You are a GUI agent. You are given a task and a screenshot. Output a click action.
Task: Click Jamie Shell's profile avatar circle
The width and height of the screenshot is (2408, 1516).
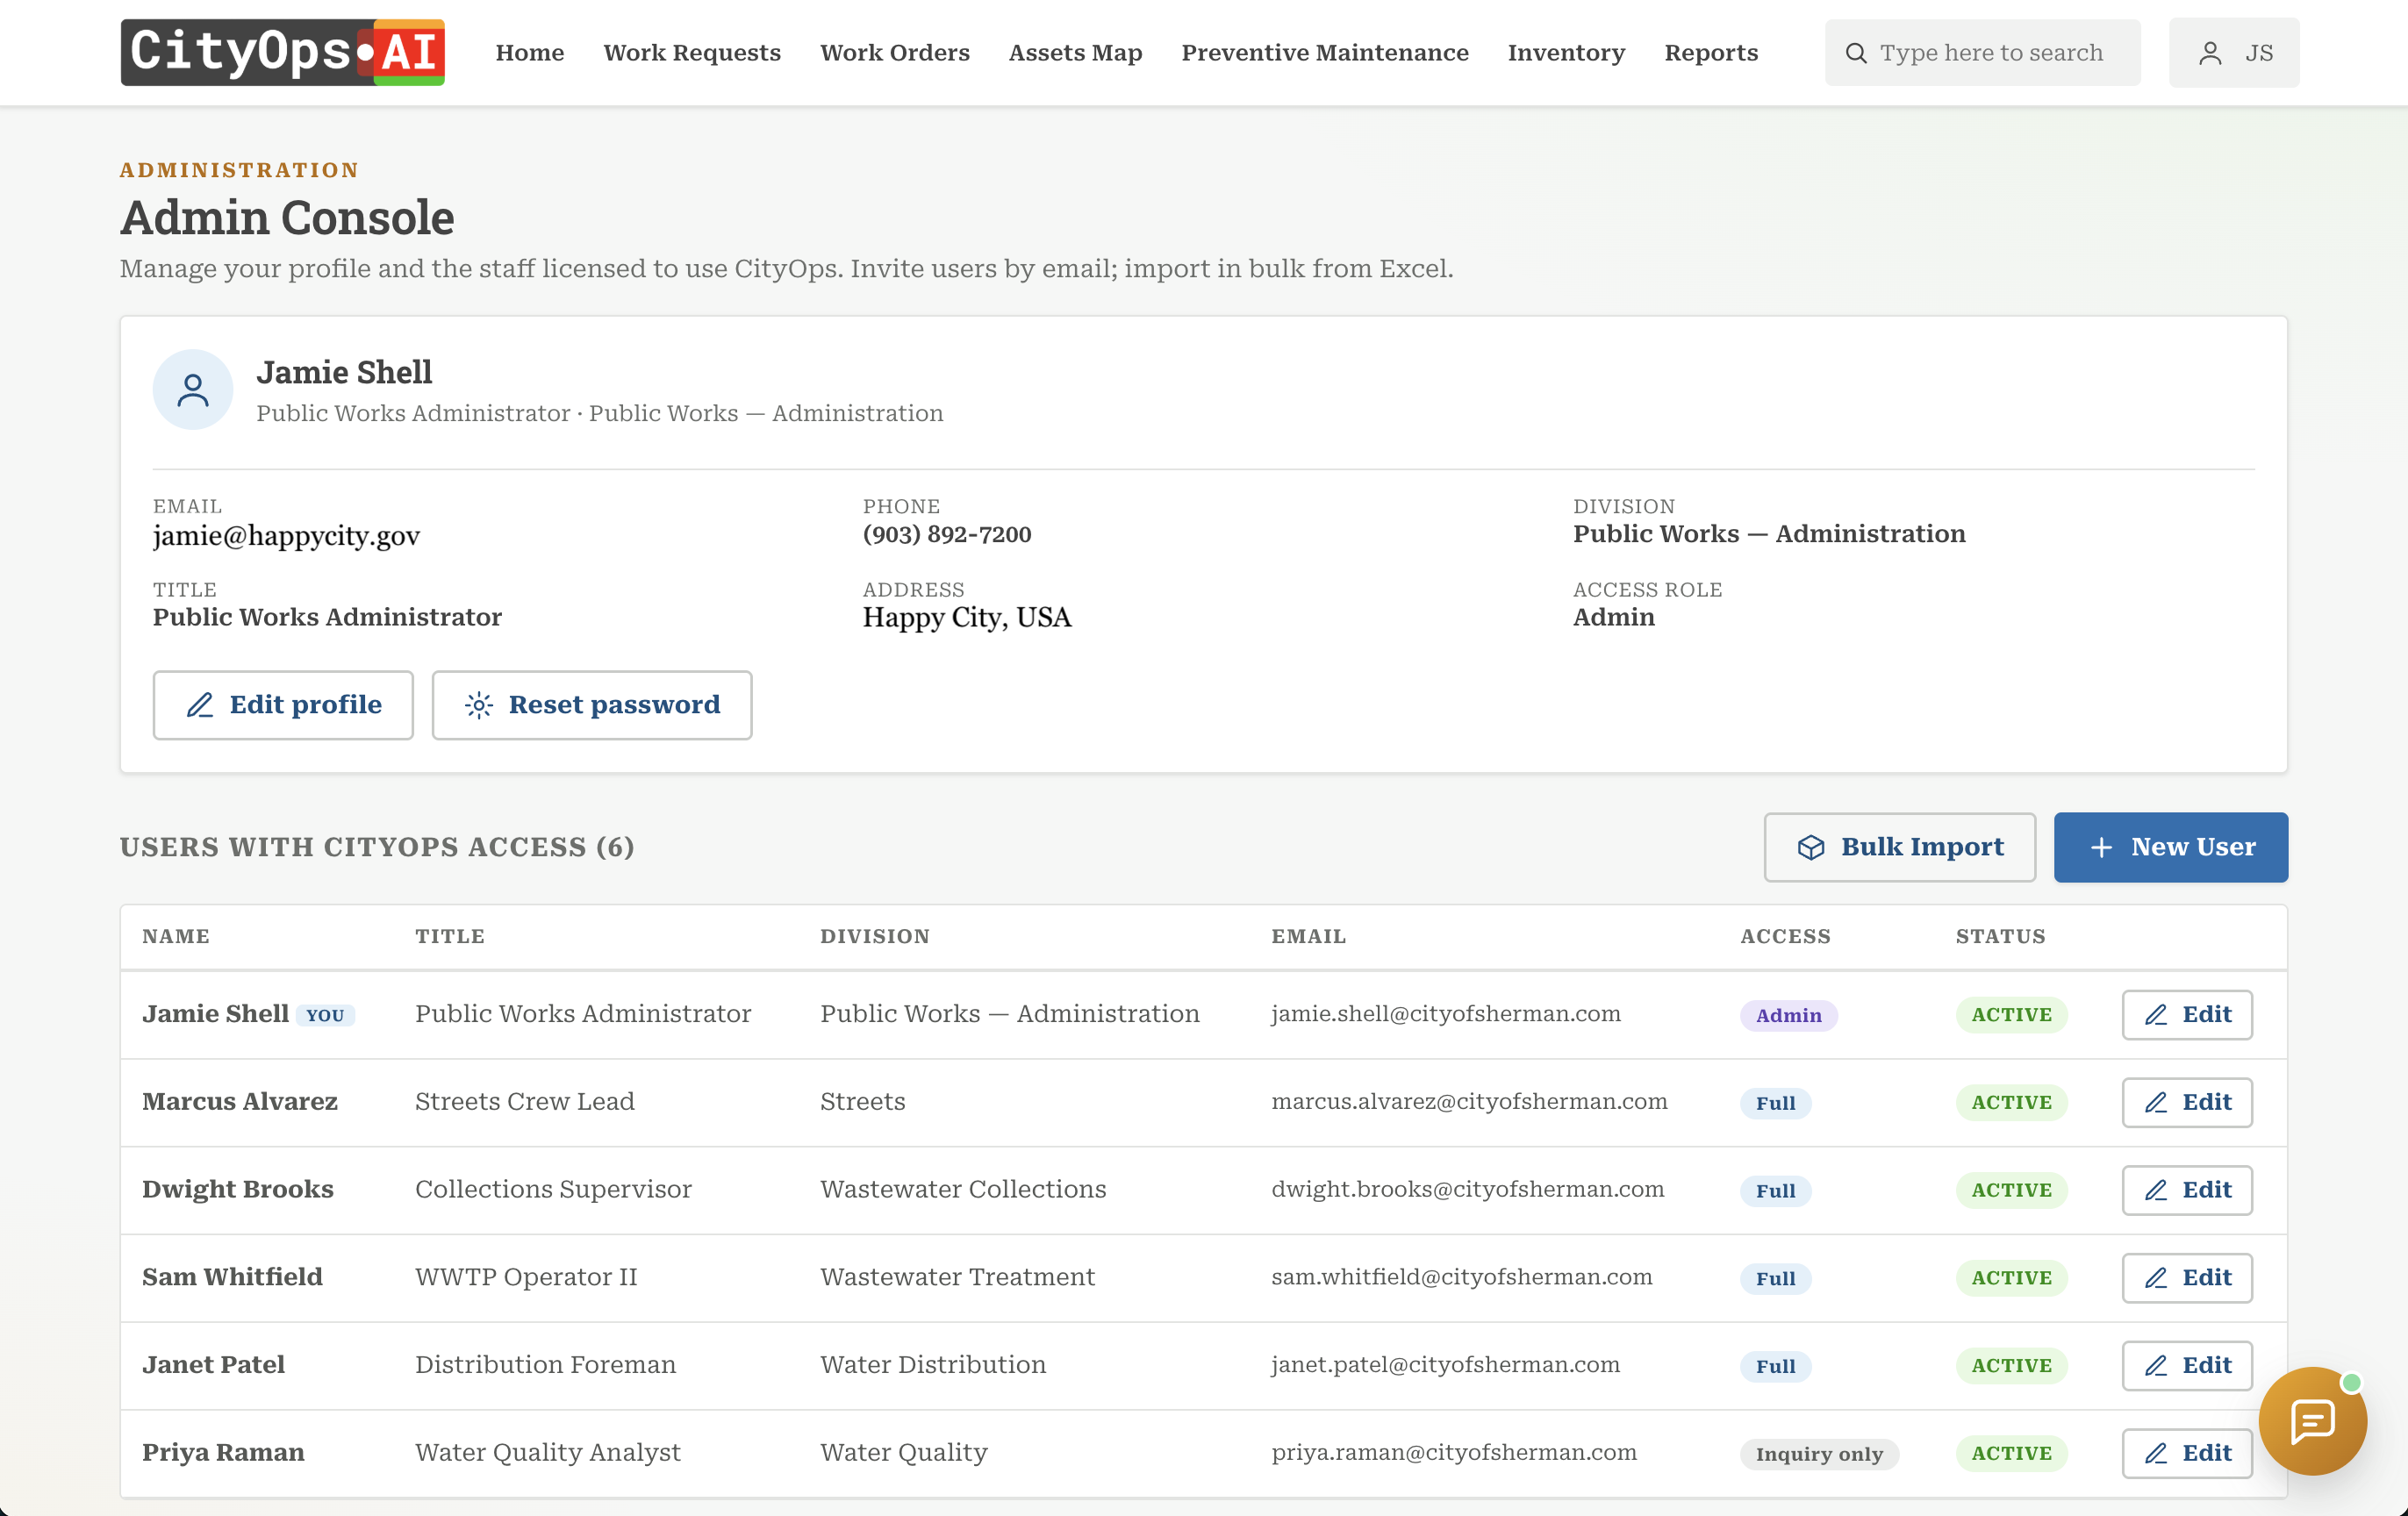click(193, 389)
